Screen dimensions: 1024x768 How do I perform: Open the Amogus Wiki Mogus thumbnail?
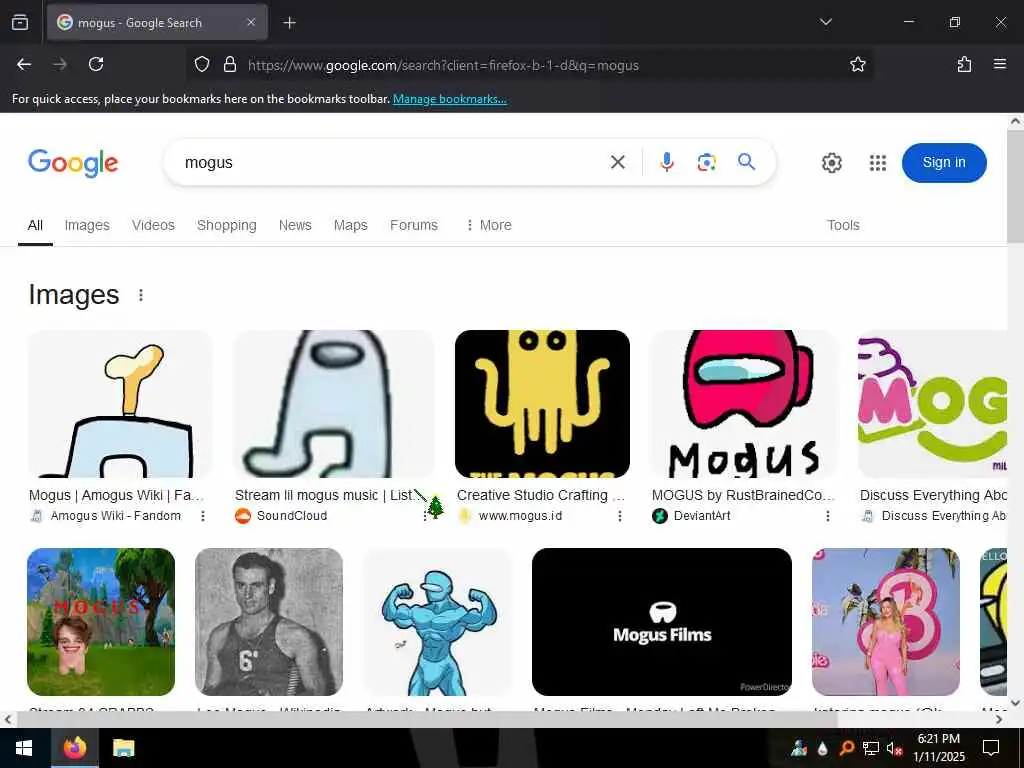click(x=120, y=404)
